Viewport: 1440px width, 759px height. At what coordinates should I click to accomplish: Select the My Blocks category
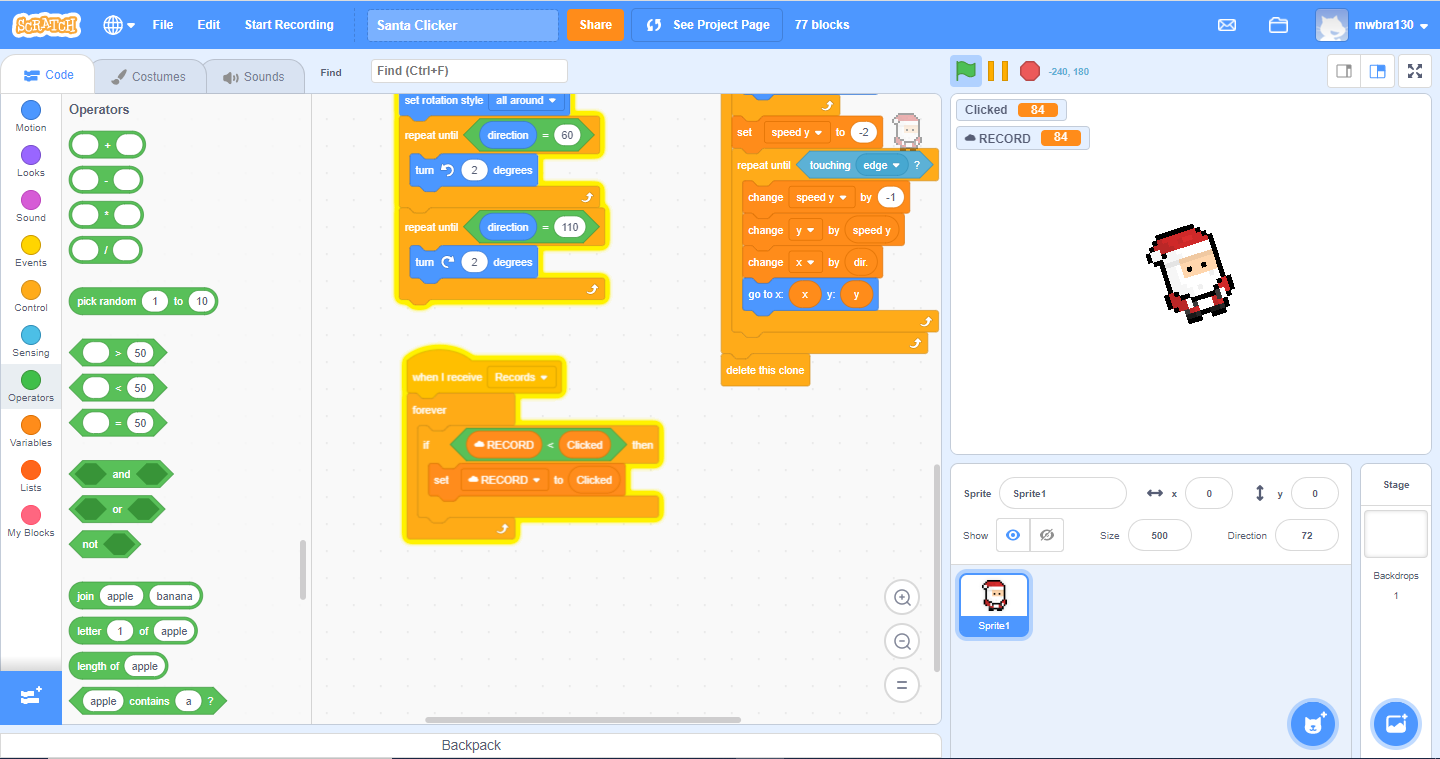coord(31,522)
